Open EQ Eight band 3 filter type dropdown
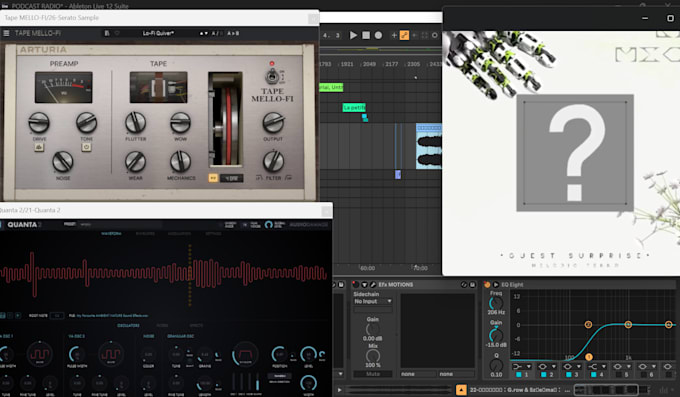 click(x=572, y=367)
